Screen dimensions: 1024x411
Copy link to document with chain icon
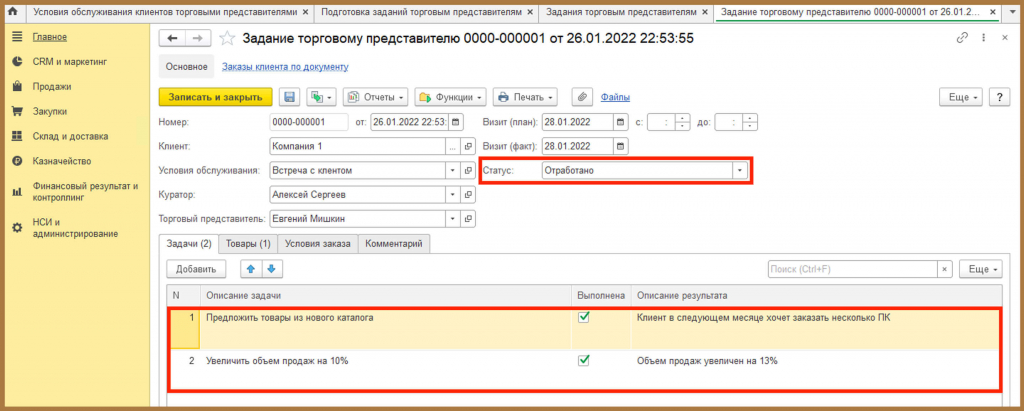(x=962, y=38)
